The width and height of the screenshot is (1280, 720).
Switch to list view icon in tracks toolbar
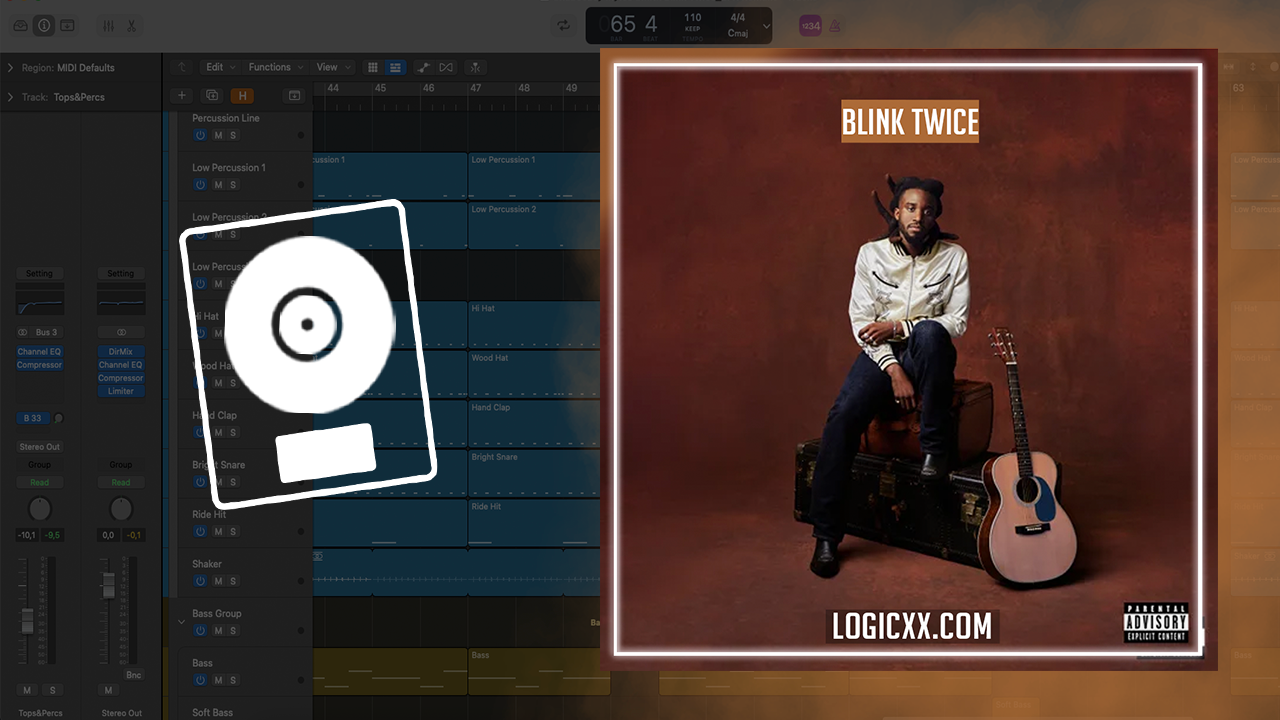pyautogui.click(x=396, y=67)
